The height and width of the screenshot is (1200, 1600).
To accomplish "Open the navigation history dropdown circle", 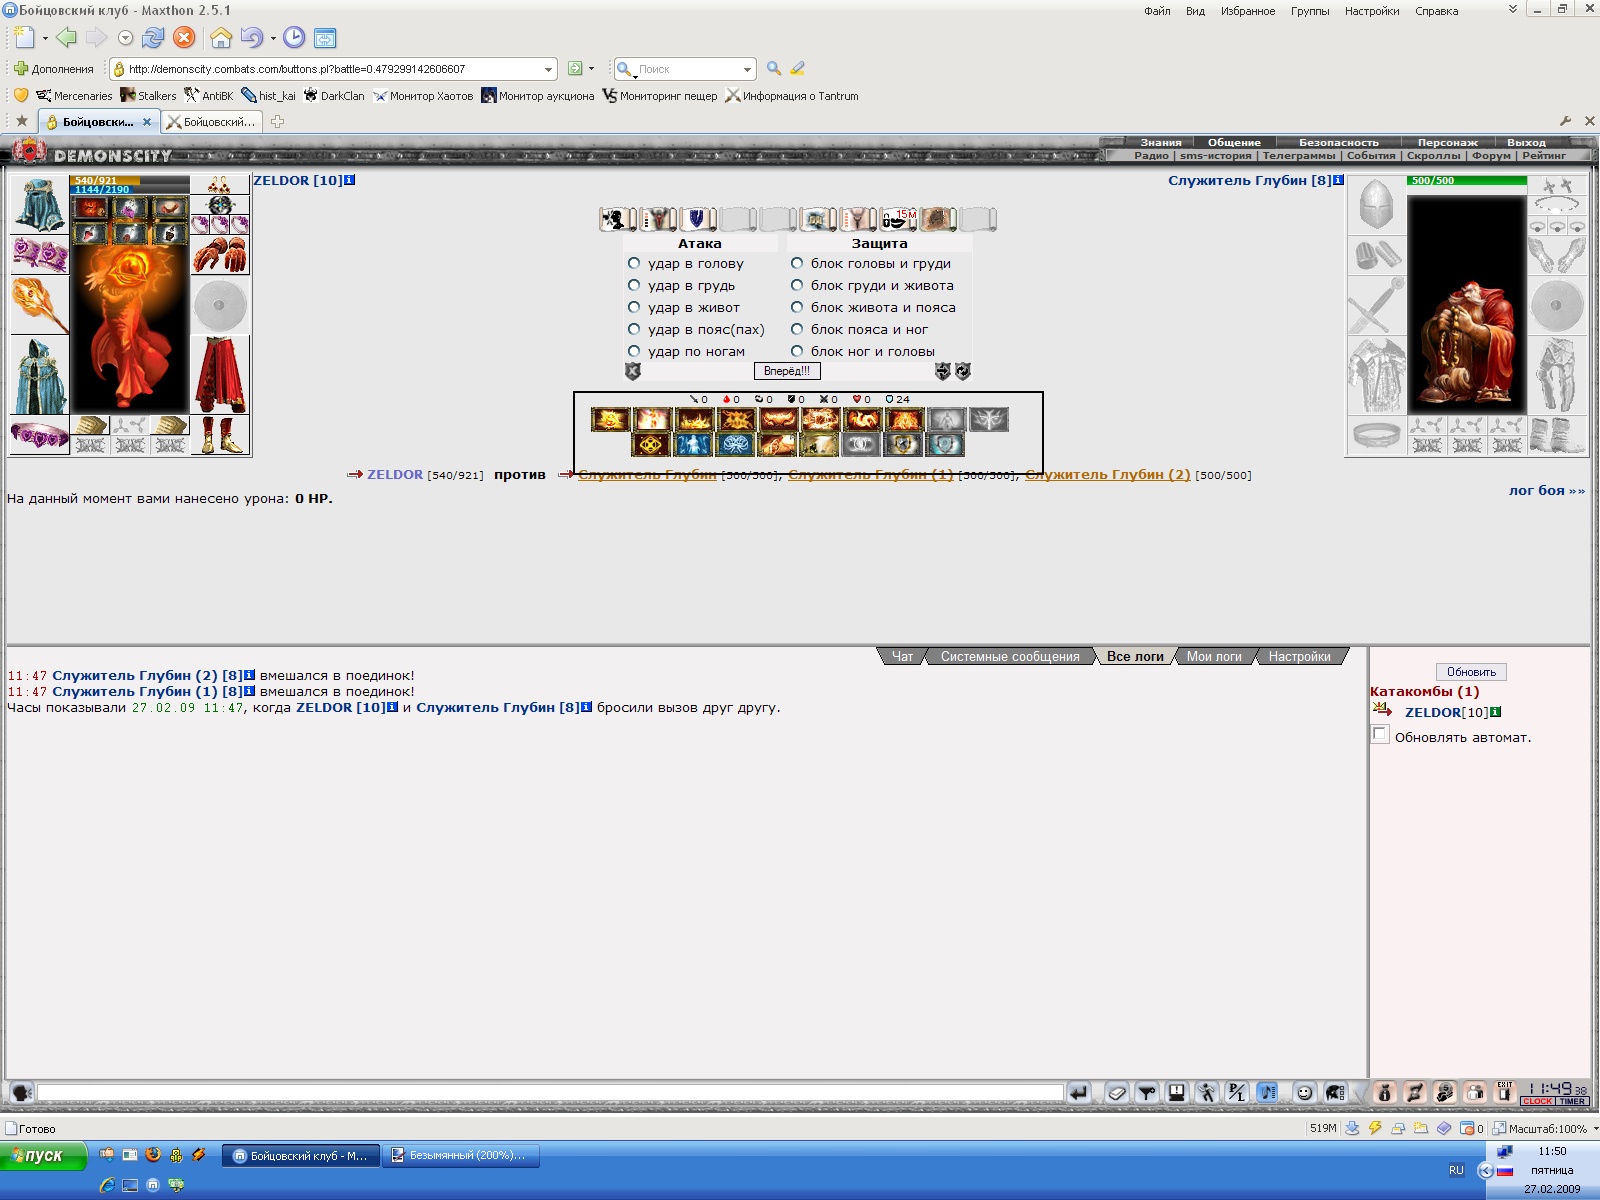I will pyautogui.click(x=126, y=38).
